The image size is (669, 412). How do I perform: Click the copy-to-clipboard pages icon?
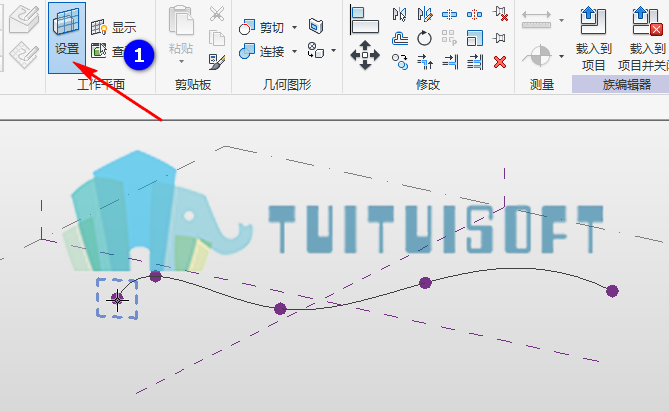pyautogui.click(x=217, y=38)
